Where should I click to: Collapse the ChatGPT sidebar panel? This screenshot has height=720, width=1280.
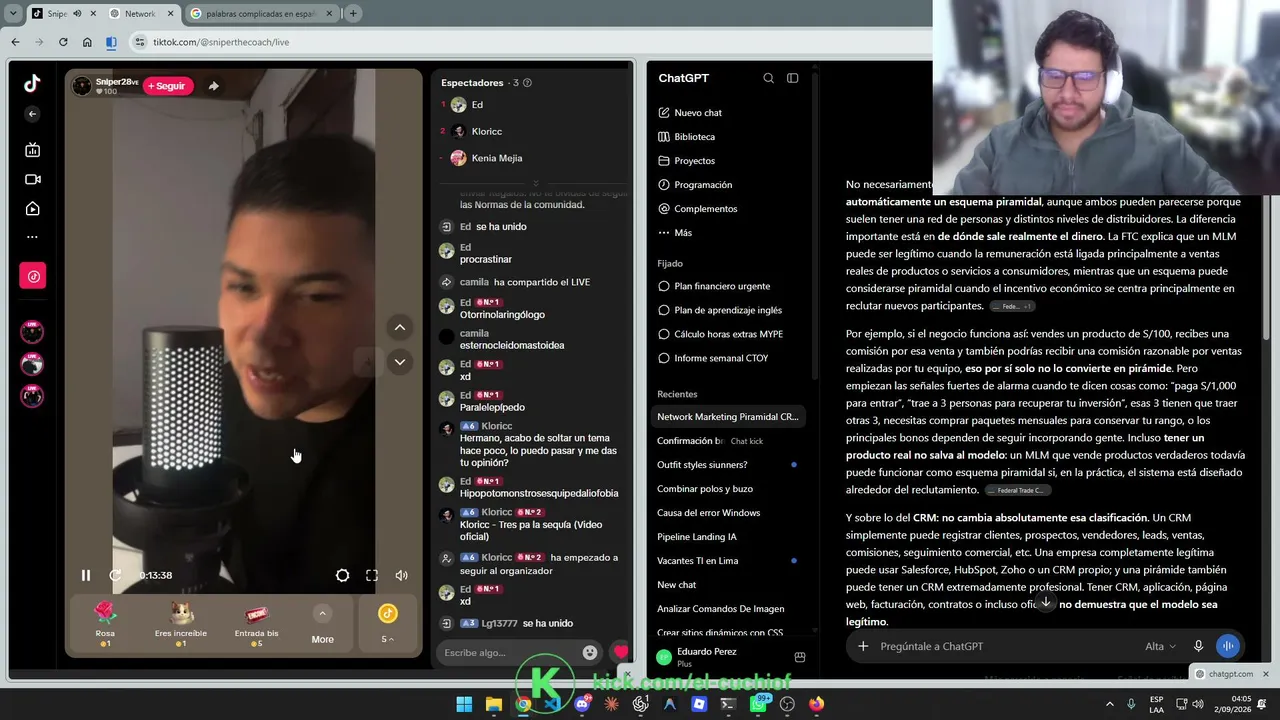793,78
